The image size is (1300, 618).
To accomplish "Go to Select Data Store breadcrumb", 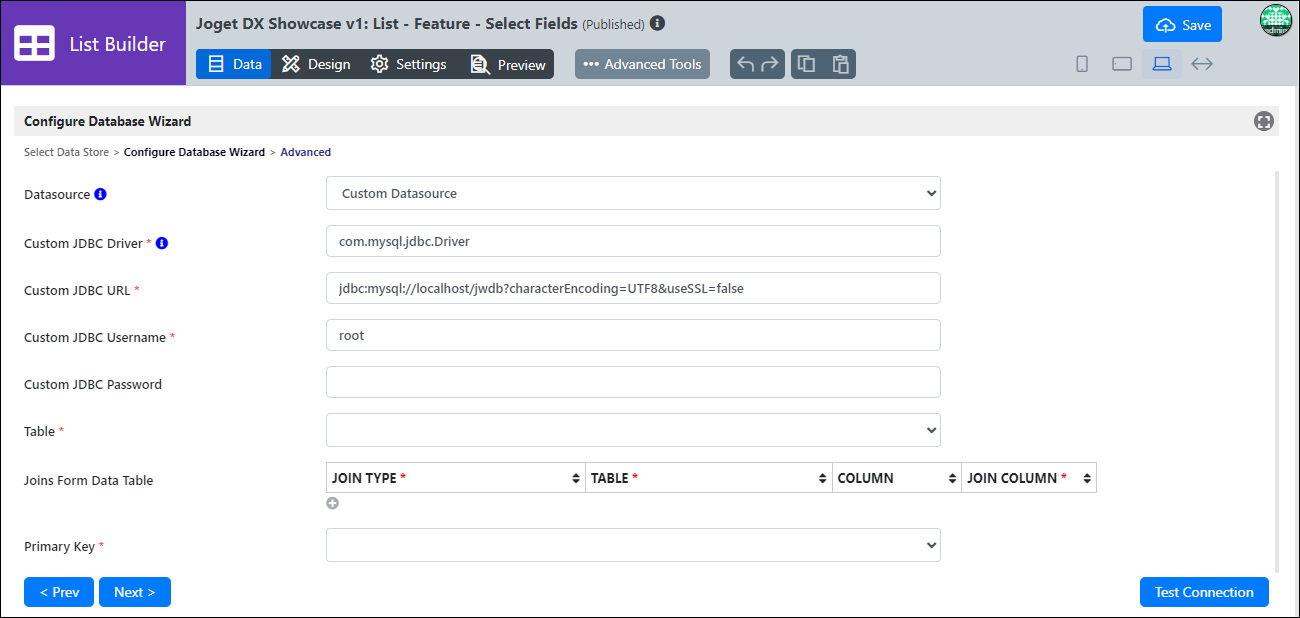I will click(x=67, y=152).
